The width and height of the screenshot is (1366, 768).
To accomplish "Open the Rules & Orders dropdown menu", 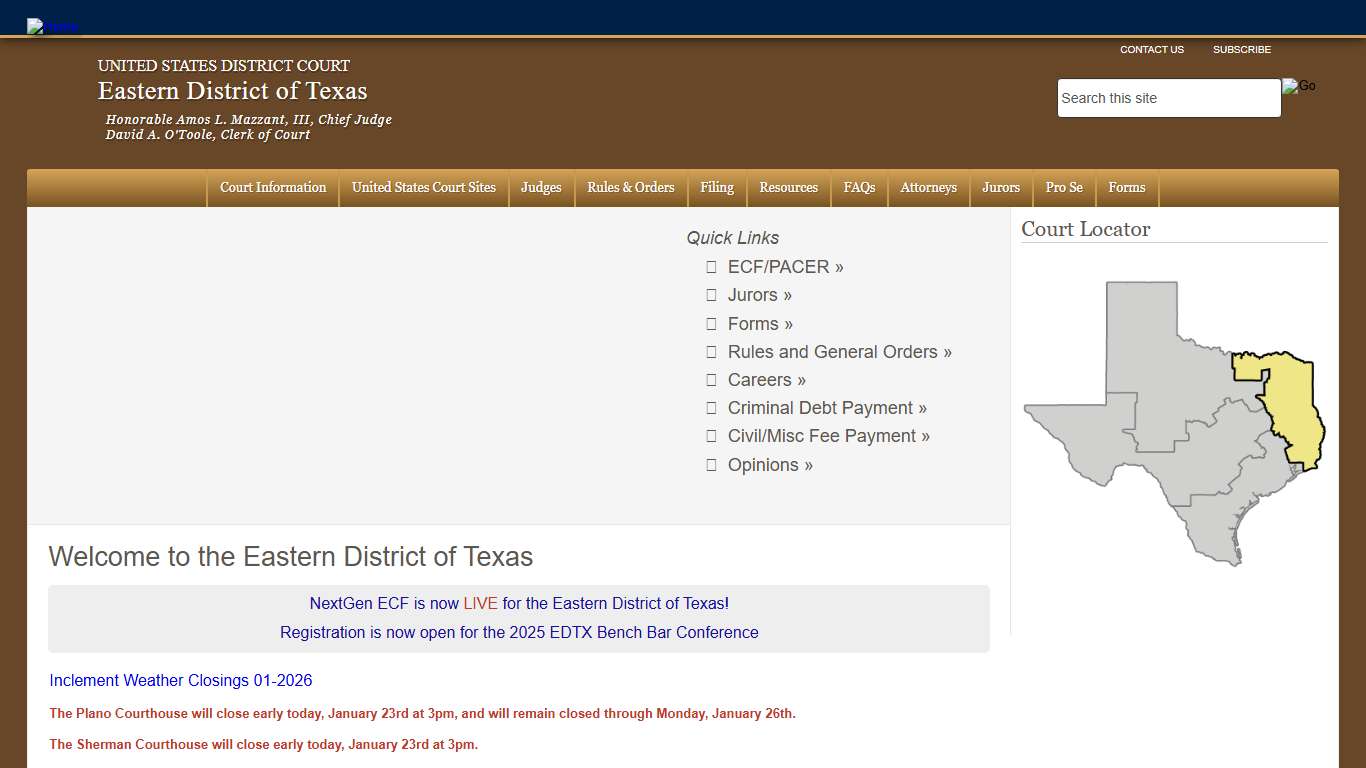I will click(x=630, y=188).
